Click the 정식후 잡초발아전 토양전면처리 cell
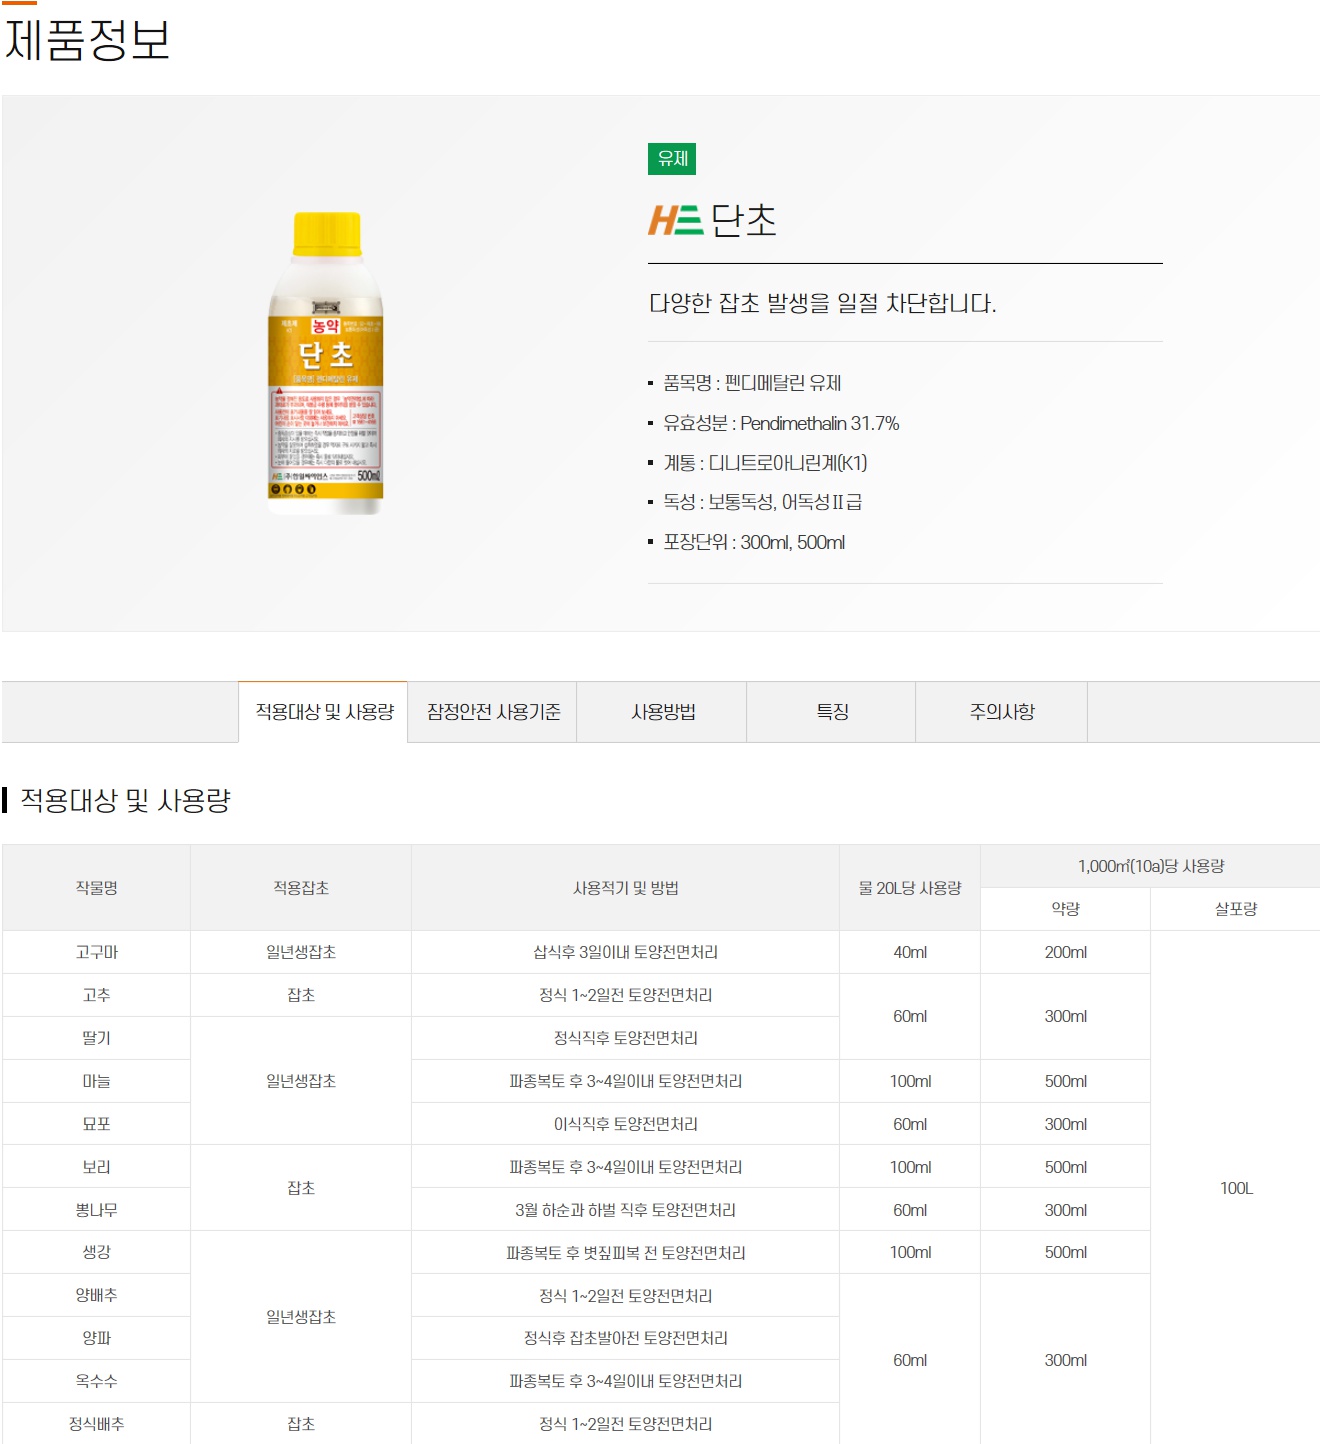This screenshot has height=1444, width=1320. (x=625, y=1338)
